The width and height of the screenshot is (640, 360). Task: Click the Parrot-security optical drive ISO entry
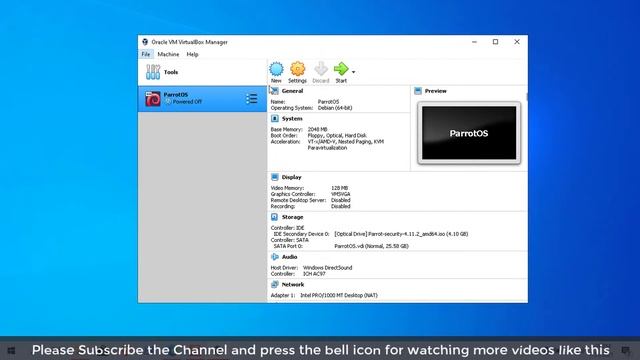click(x=401, y=234)
